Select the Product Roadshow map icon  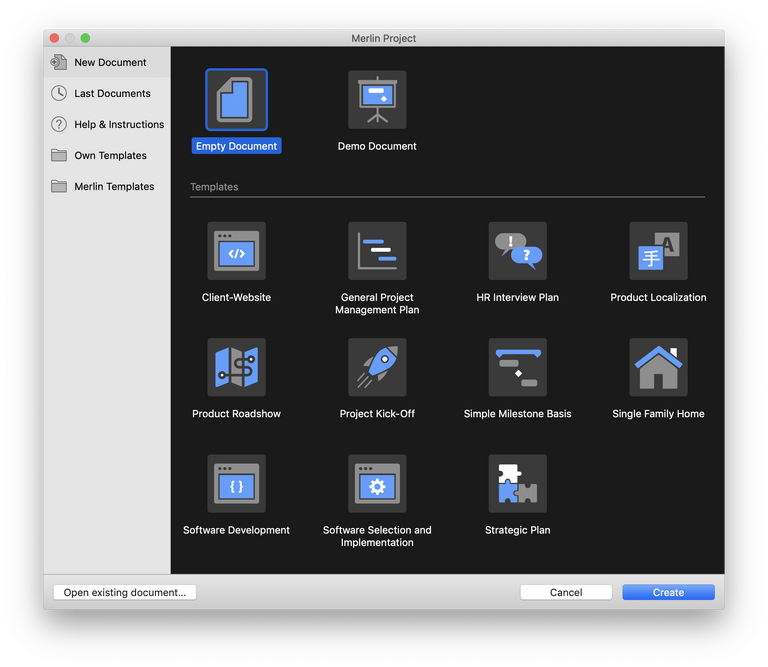point(237,367)
